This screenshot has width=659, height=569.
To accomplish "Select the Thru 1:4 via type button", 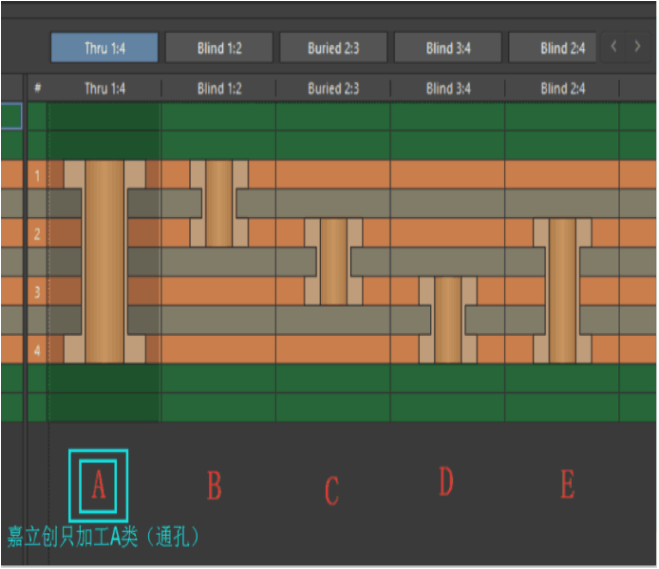I will pos(104,48).
